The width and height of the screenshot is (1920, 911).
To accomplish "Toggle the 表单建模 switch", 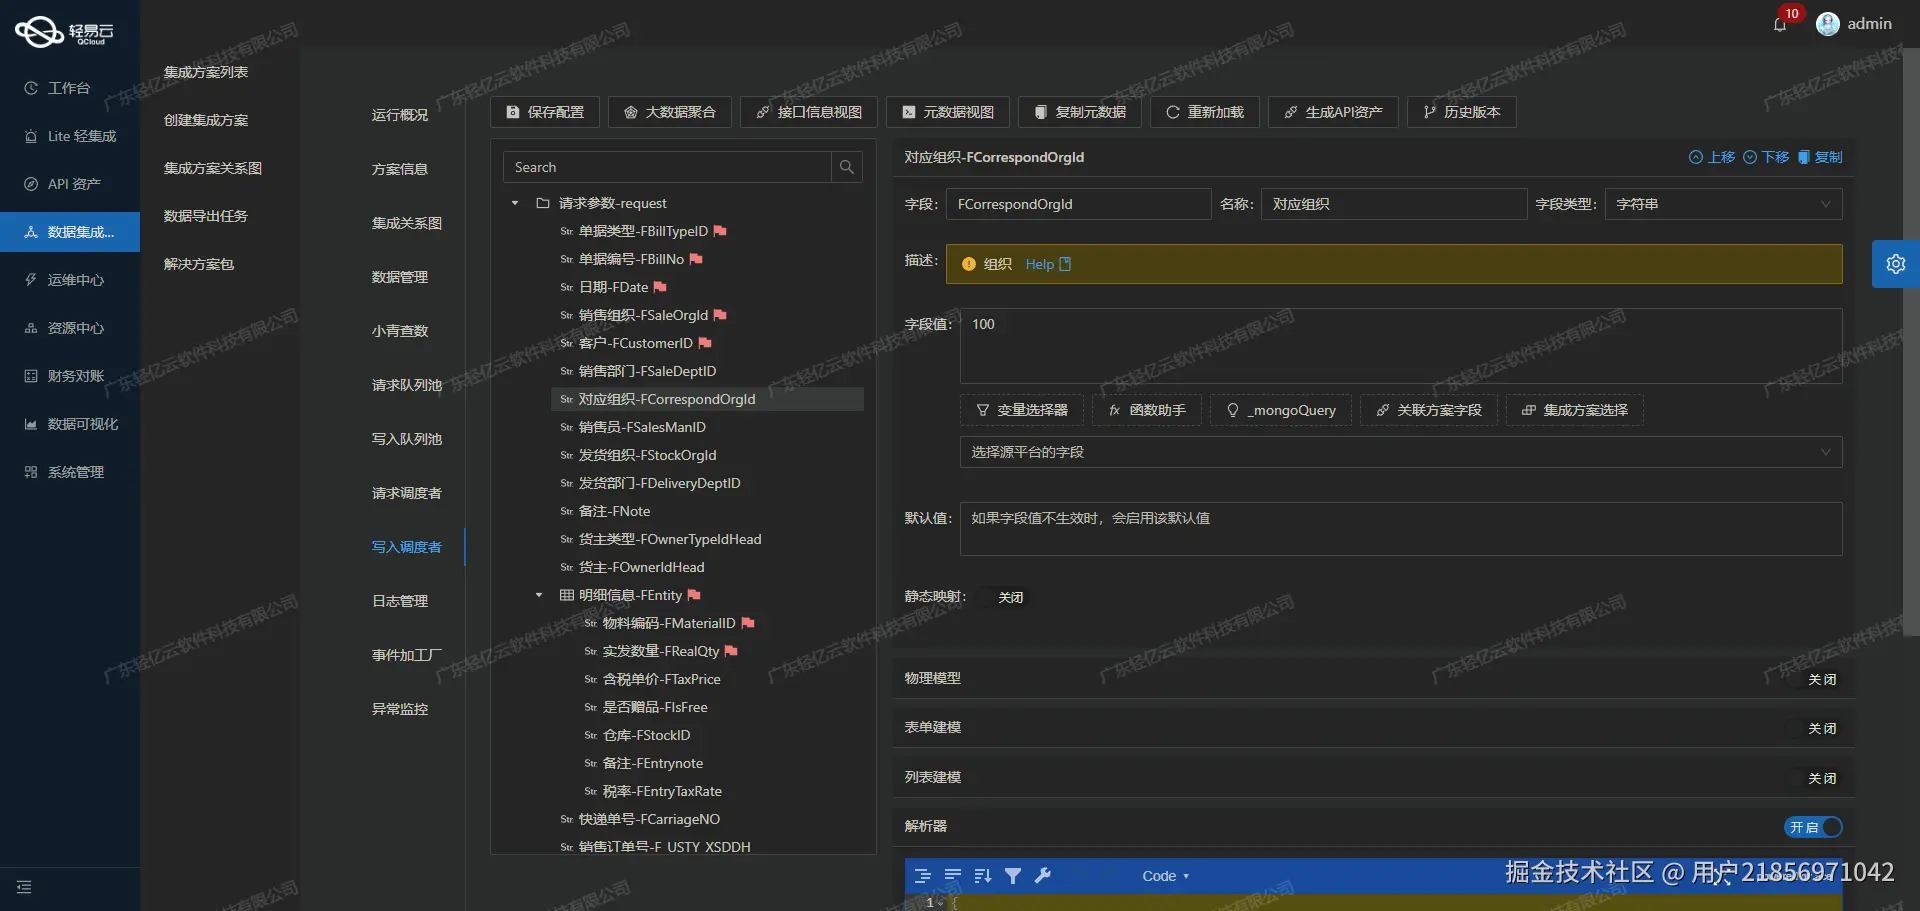I will pyautogui.click(x=1813, y=728).
